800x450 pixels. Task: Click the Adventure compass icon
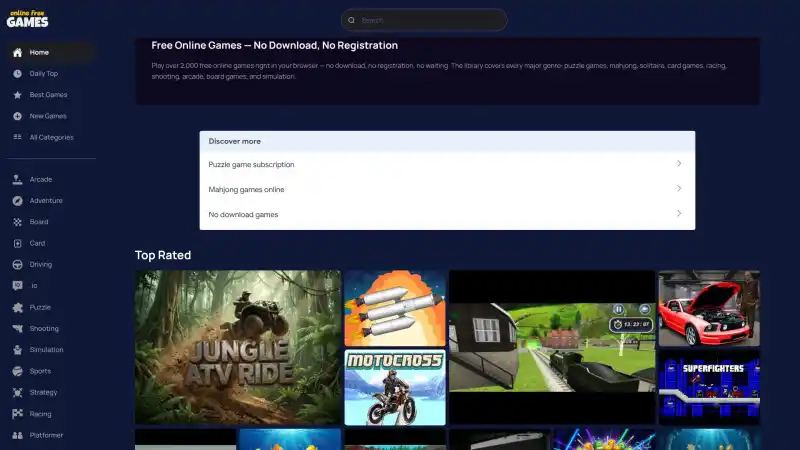[17, 201]
